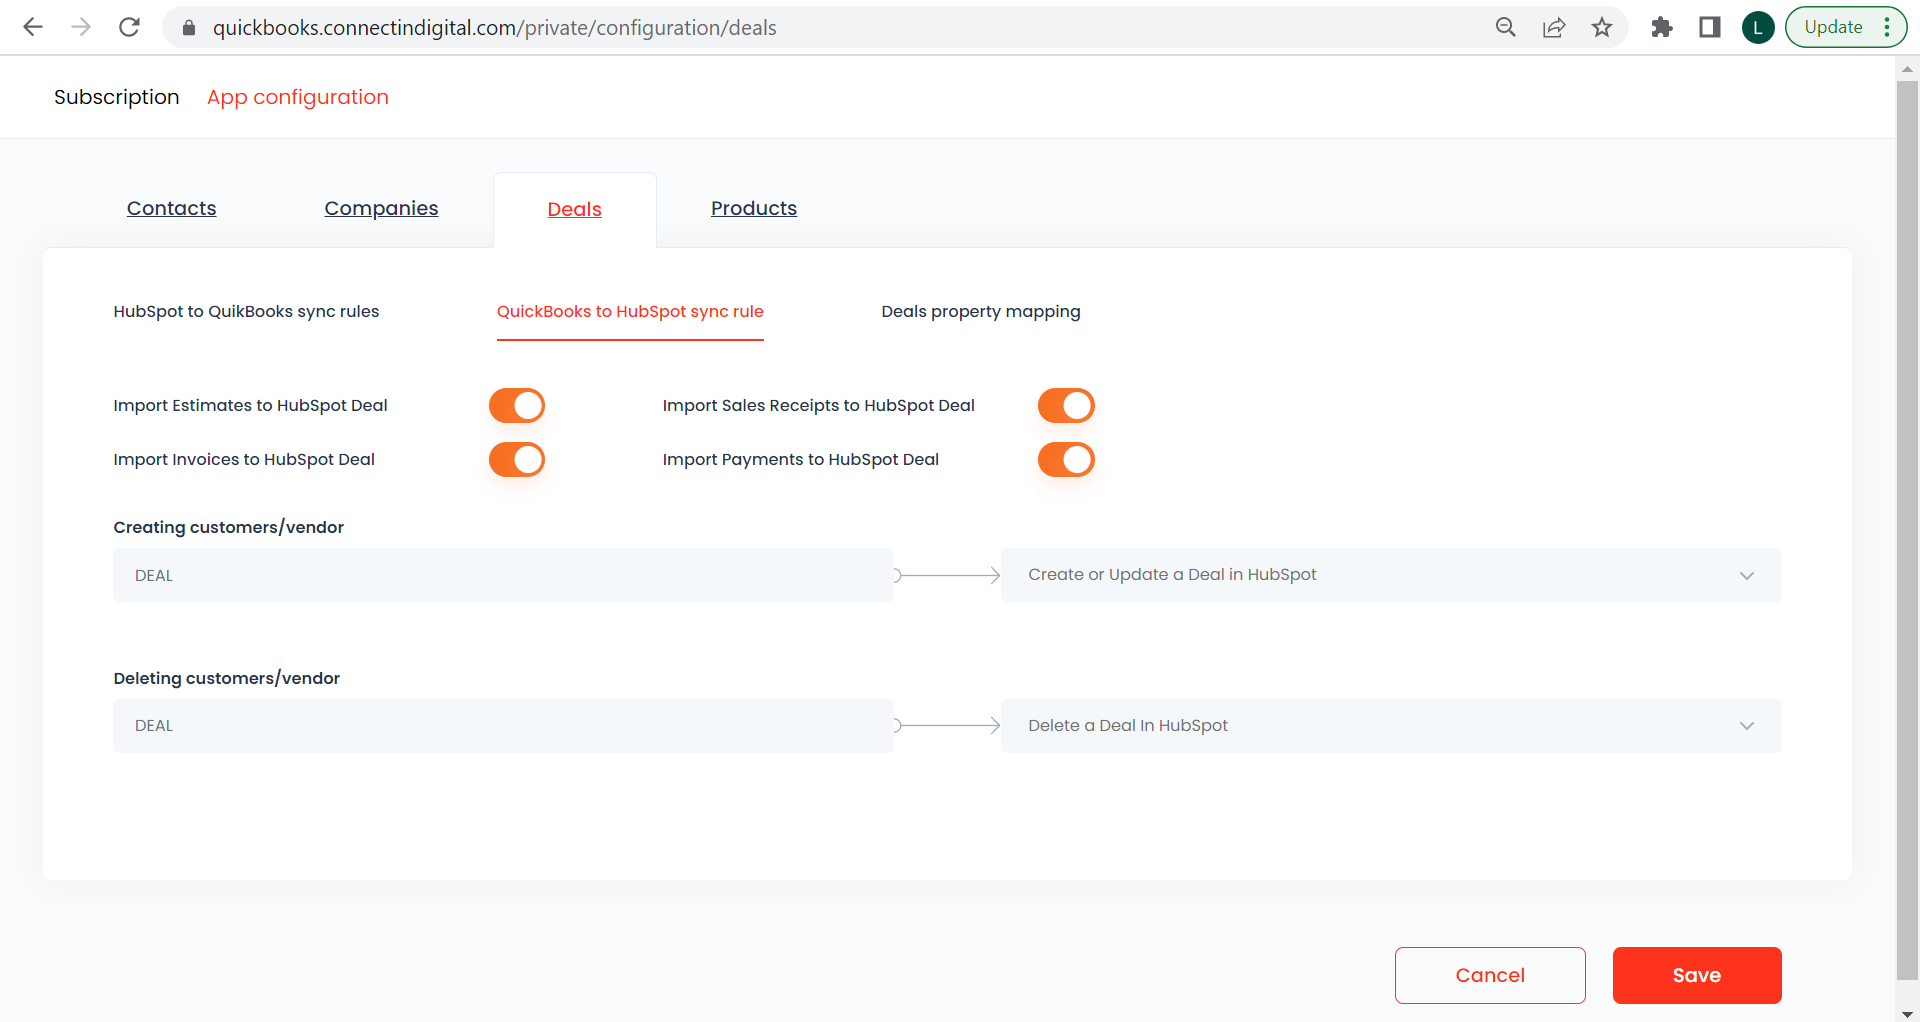Open the extensions puzzle icon
Viewport: 1920px width, 1022px height.
click(1662, 27)
